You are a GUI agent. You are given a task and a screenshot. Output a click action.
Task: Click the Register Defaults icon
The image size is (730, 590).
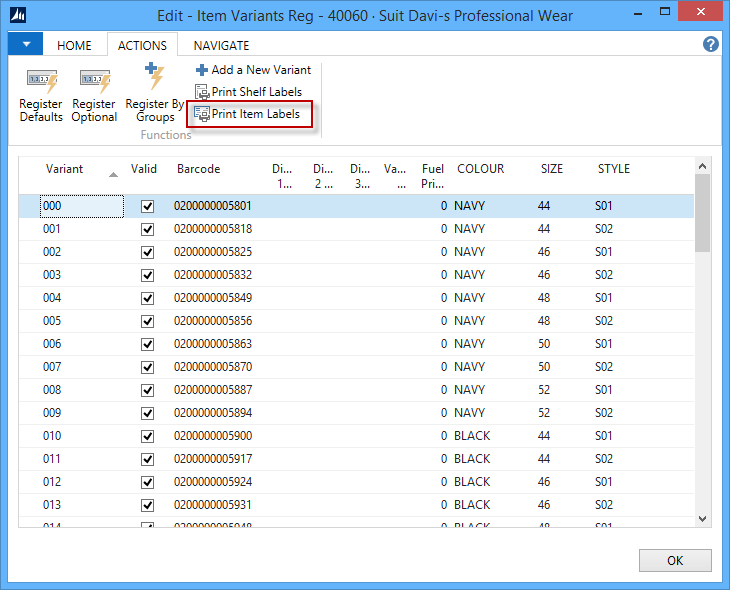[41, 81]
